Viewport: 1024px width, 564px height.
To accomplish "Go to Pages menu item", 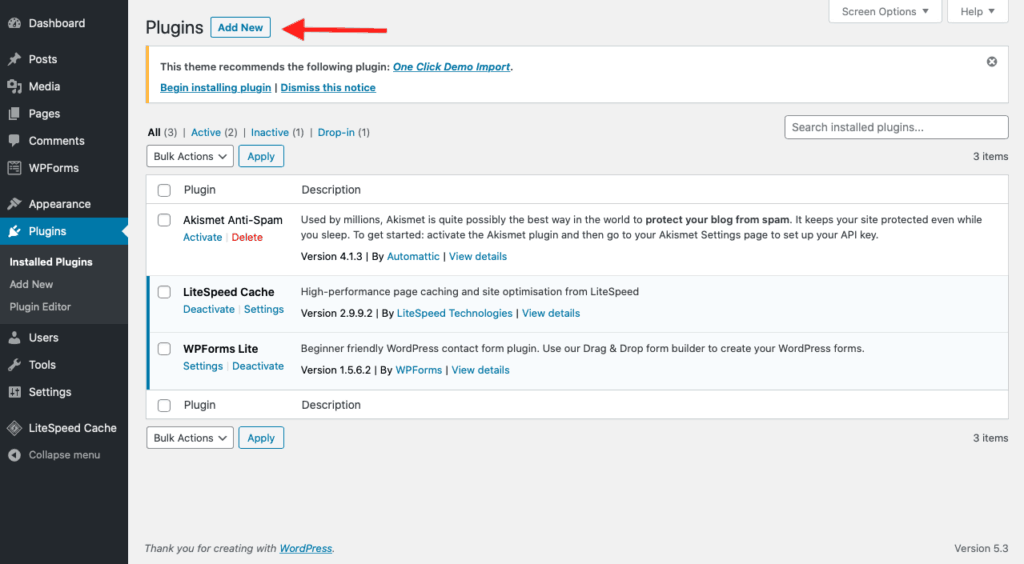I will tap(44, 114).
